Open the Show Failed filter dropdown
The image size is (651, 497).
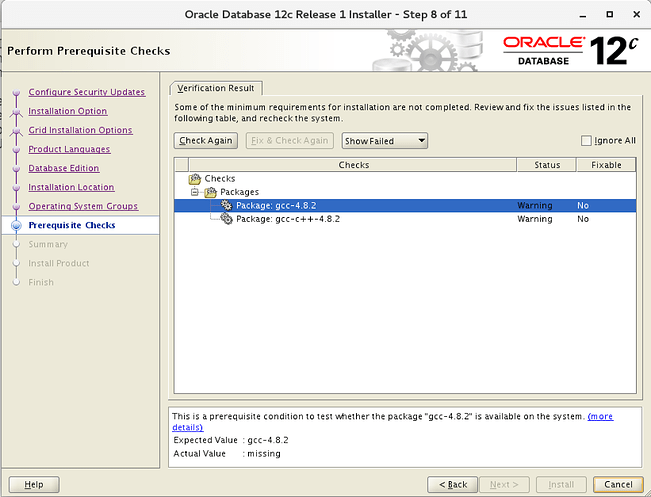[384, 141]
